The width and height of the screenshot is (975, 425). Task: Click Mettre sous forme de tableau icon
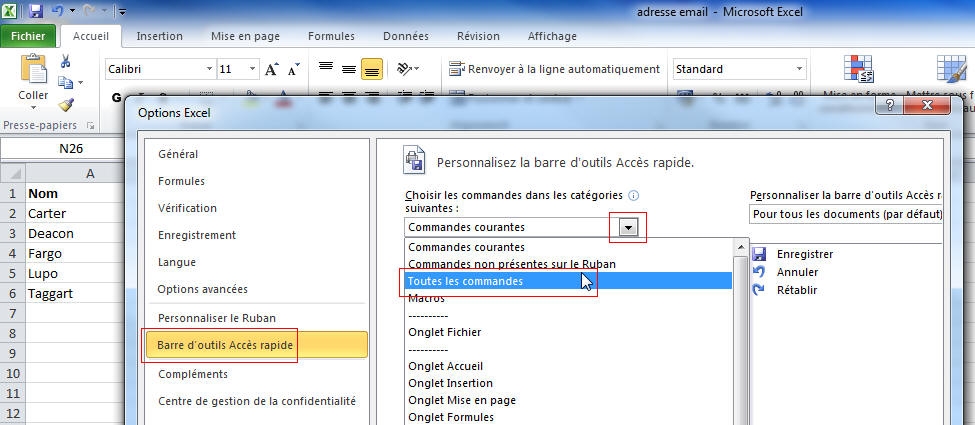click(x=951, y=68)
